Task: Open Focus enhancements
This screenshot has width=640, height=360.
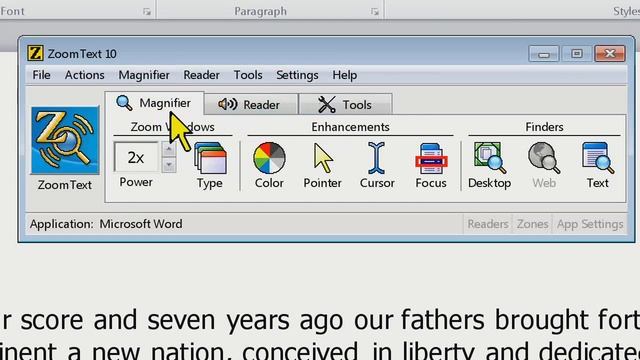Action: pos(431,164)
